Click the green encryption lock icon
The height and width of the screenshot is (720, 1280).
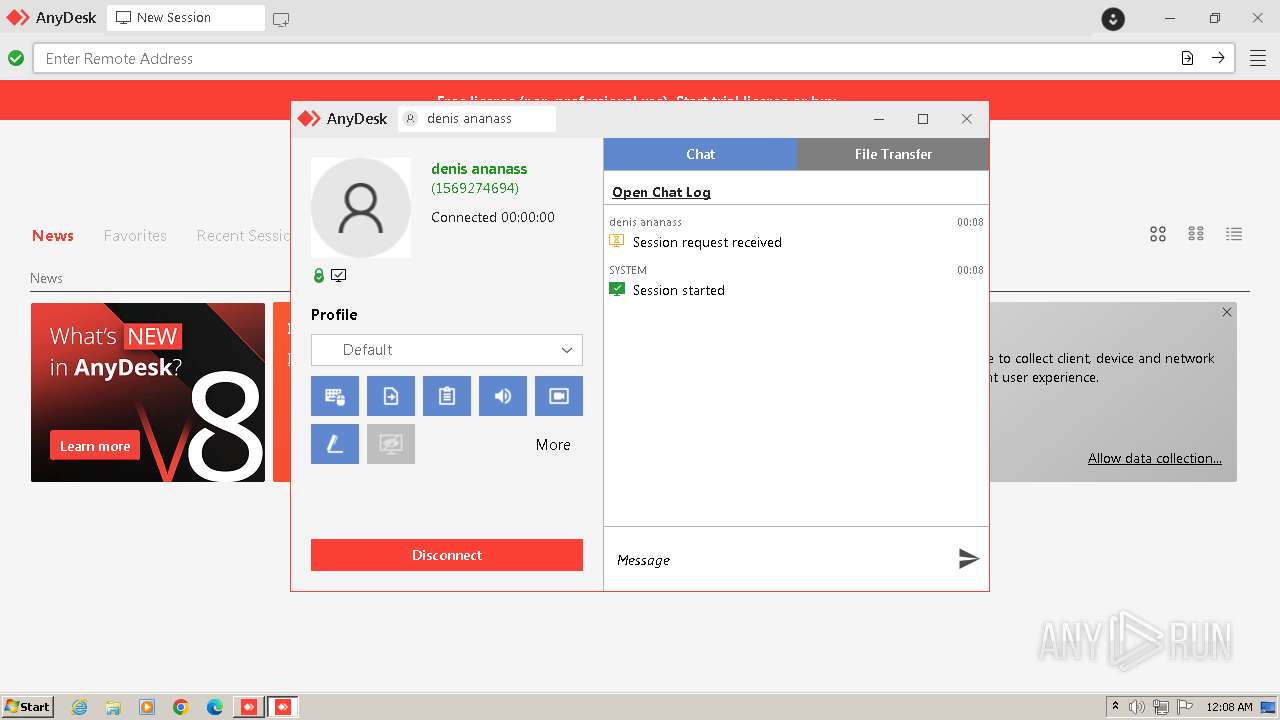(319, 276)
